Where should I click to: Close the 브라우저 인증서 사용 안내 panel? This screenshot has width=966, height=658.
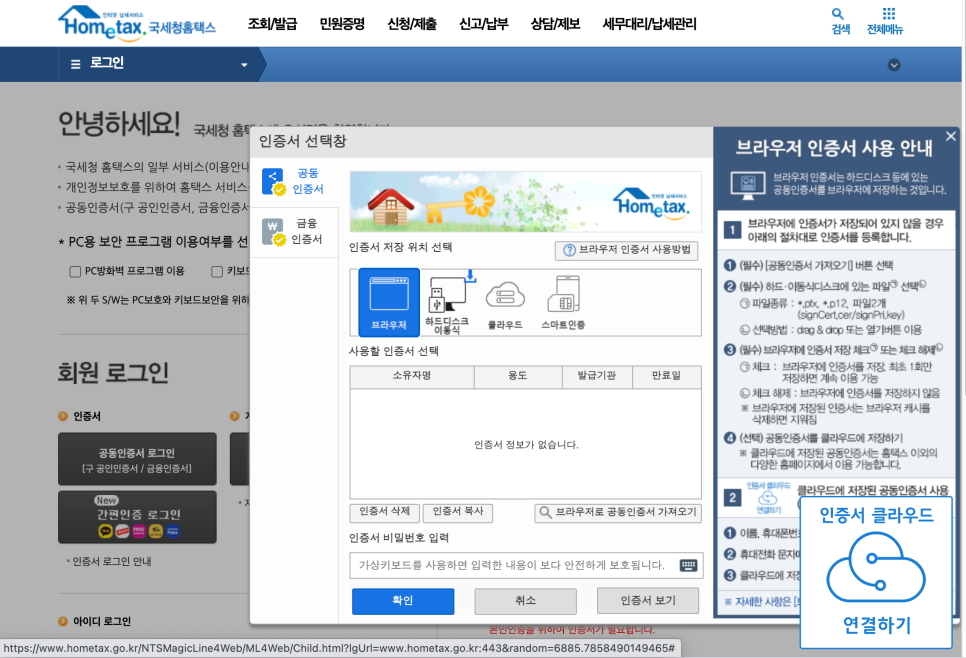pyautogui.click(x=951, y=136)
